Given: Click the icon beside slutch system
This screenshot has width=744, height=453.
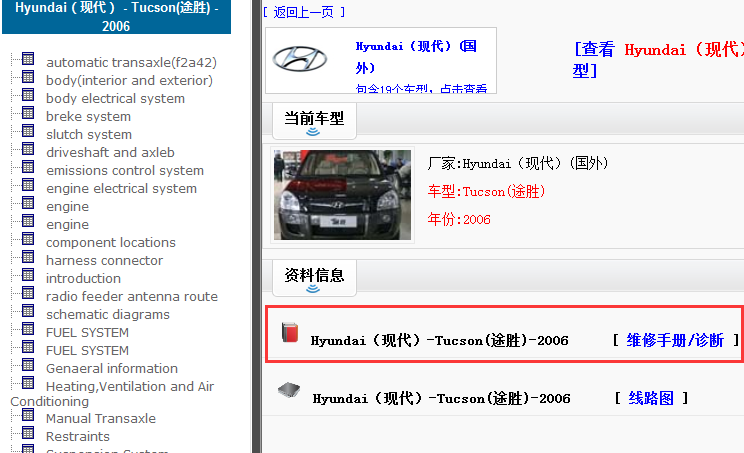Looking at the screenshot, I should pyautogui.click(x=28, y=130).
